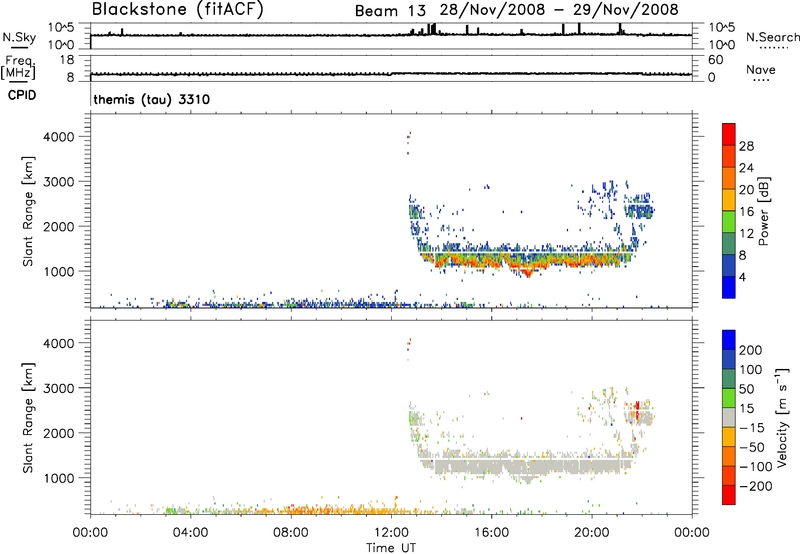The image size is (800, 554).
Task: Click the "-200" label on Velocity scale
Action: [x=756, y=486]
